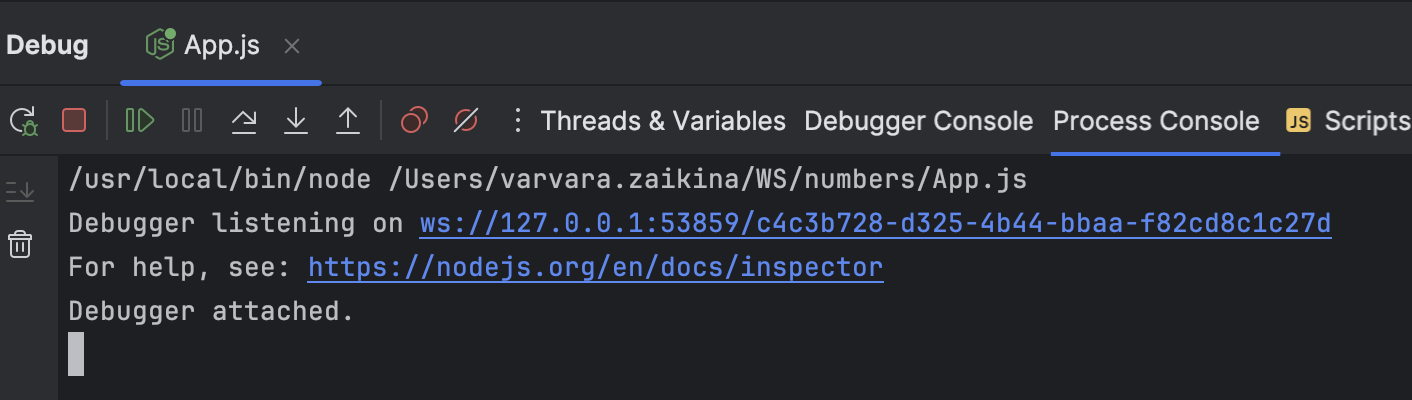The width and height of the screenshot is (1412, 400).
Task: Resume program execution
Action: [140, 122]
